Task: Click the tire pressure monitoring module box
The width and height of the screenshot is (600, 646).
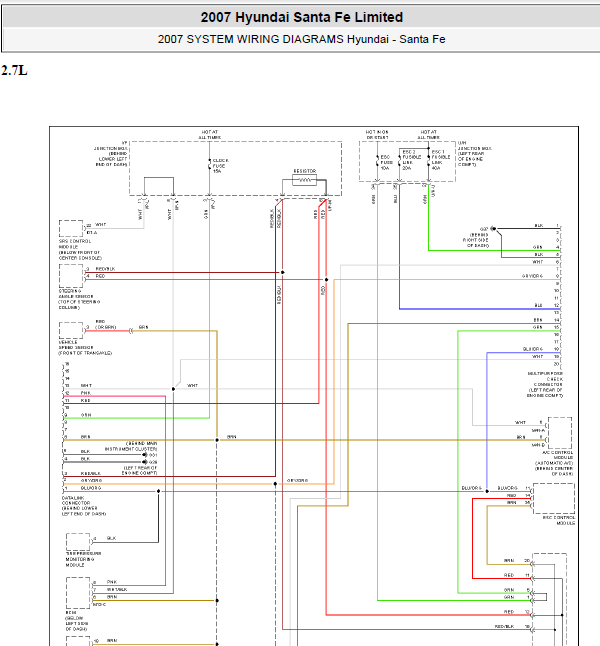Action: 78,542
